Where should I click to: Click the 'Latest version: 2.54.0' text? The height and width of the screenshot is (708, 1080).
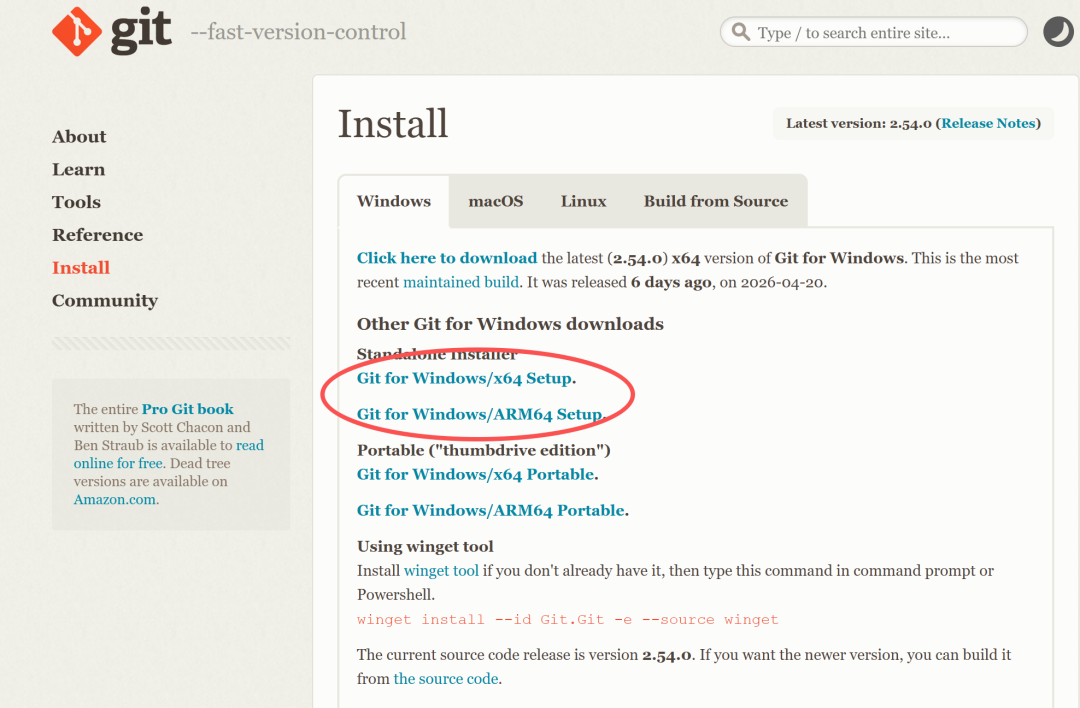(859, 123)
